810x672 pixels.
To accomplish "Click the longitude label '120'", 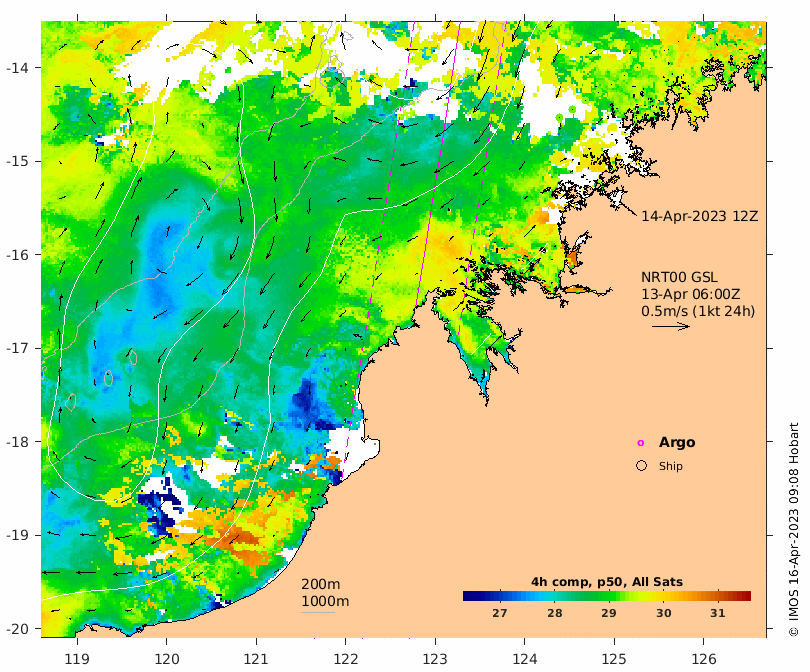I will coord(167,660).
